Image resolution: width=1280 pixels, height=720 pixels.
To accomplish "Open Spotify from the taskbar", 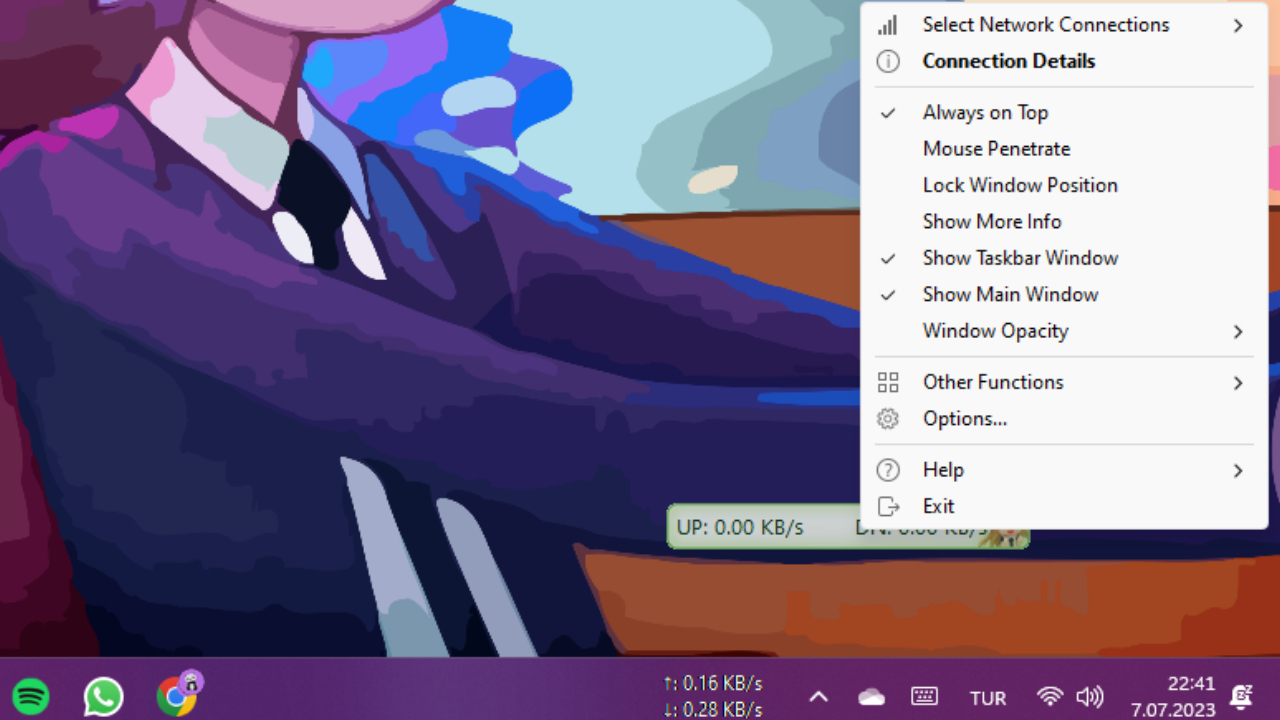I will 31,696.
